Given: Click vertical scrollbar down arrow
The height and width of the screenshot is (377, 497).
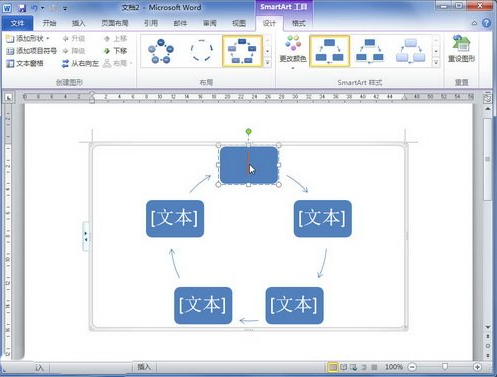Looking at the screenshot, I should tap(487, 327).
